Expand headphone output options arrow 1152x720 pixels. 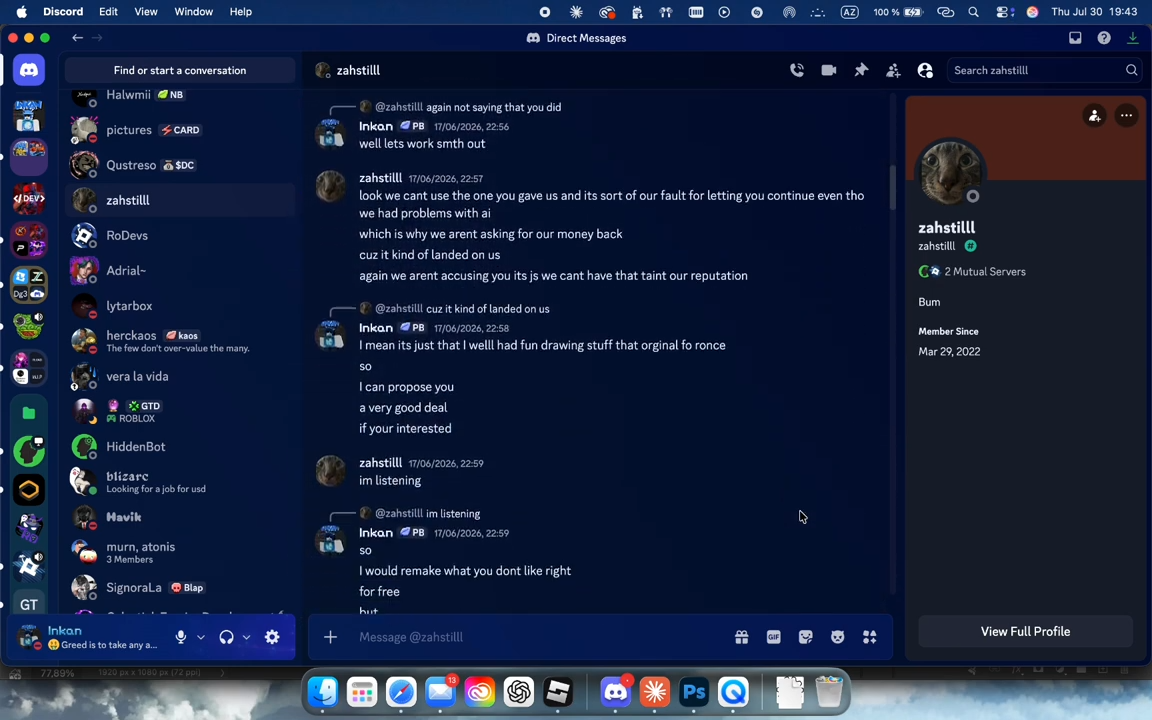tap(246, 637)
